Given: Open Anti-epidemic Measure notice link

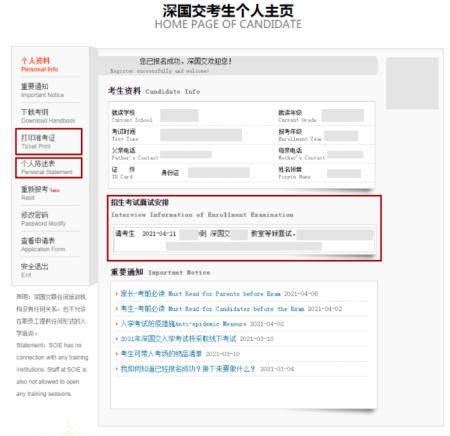Looking at the screenshot, I should (202, 324).
